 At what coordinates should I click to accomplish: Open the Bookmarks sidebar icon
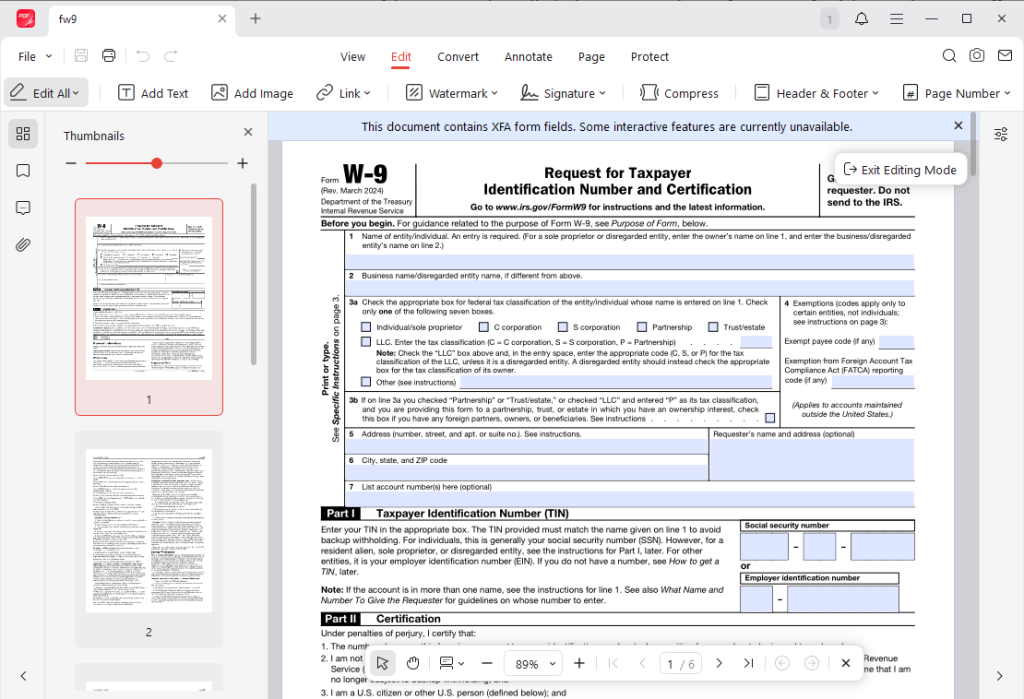pyautogui.click(x=23, y=171)
